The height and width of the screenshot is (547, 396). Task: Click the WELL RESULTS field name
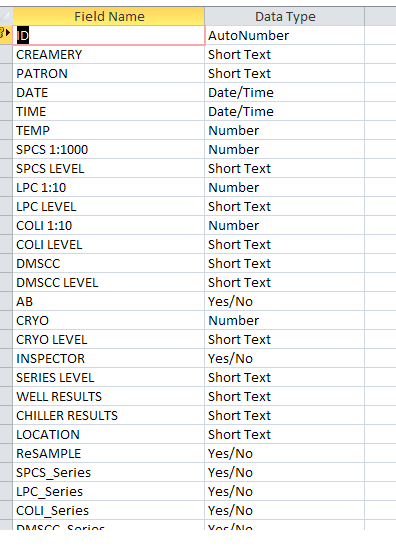[x=59, y=397]
